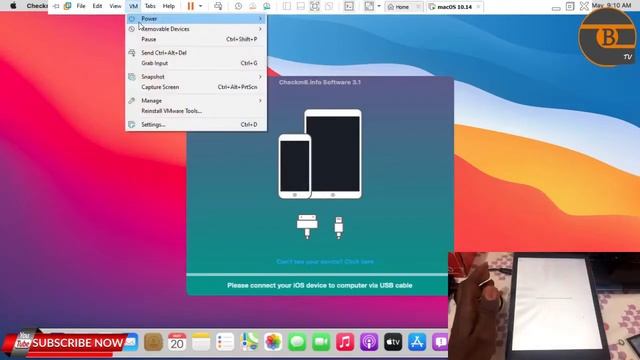640x360 pixels.
Task: Enter full screen mode toolbar icon
Action: pyautogui.click(x=315, y=6)
